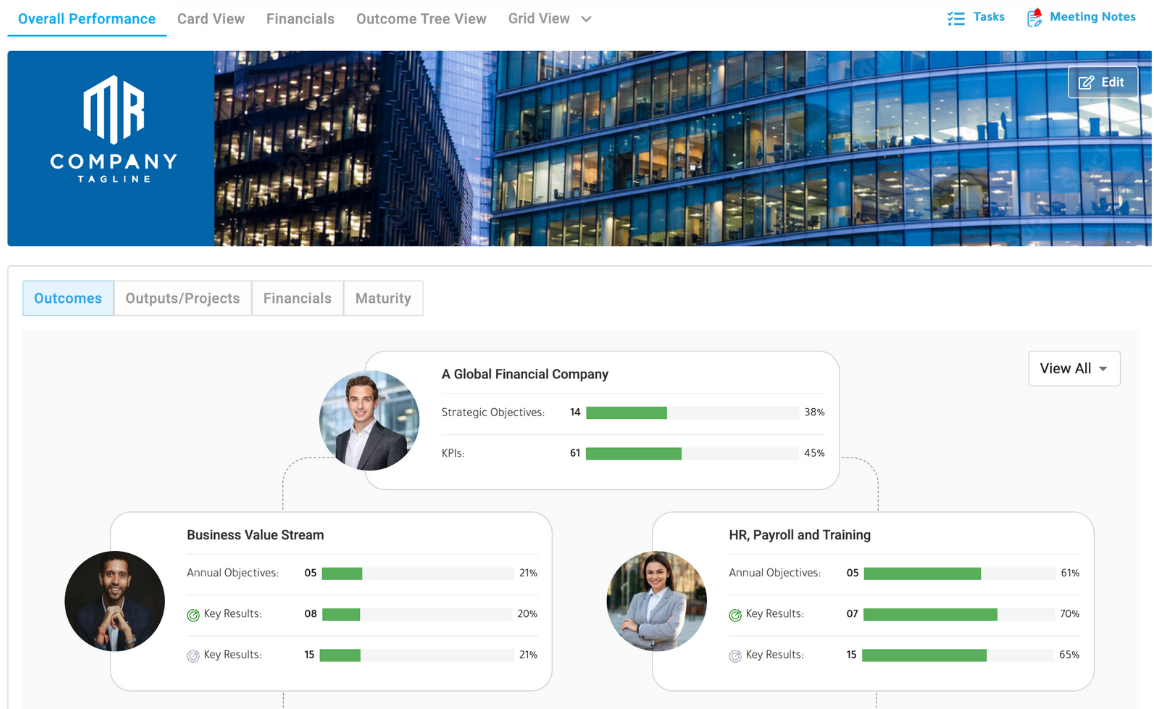The image size is (1154, 709).
Task: Click Key Results count 07
Action: coord(852,614)
